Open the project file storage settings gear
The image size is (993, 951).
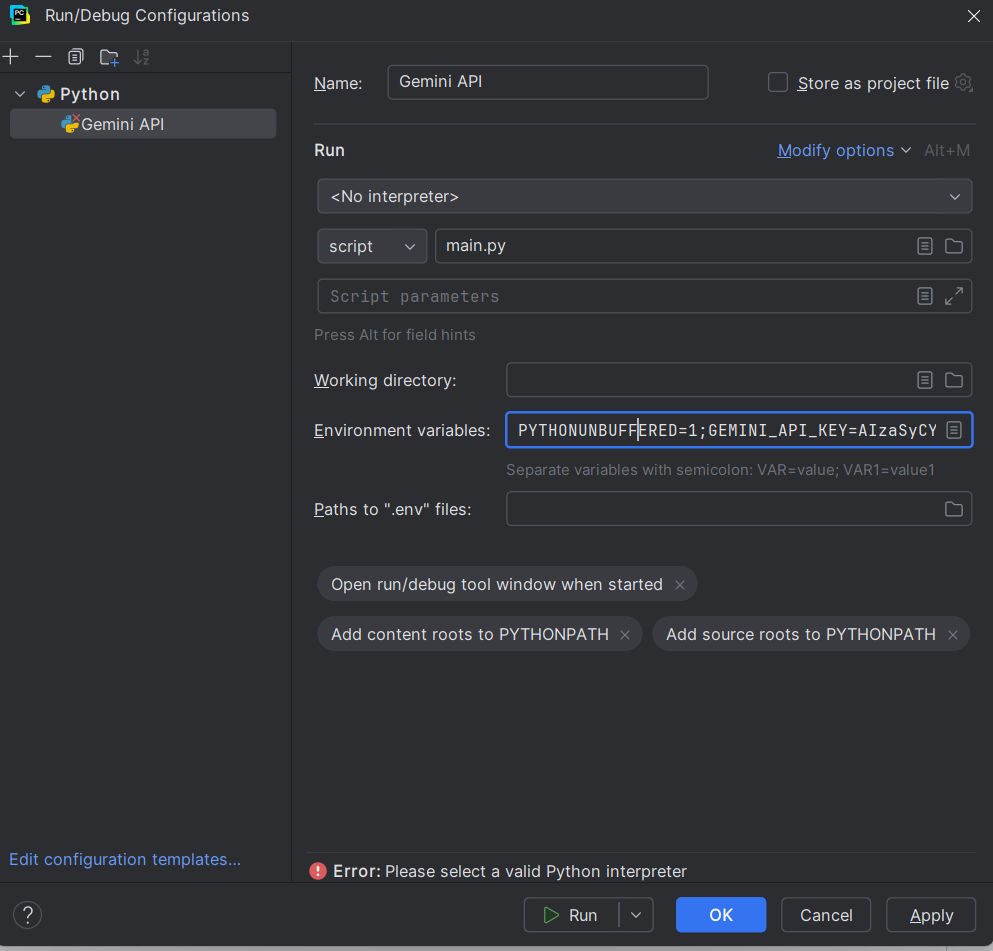pos(963,82)
